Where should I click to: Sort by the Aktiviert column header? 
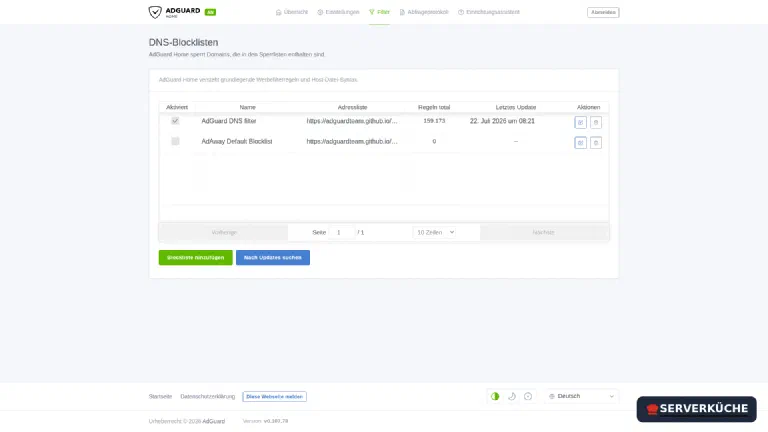tap(177, 107)
